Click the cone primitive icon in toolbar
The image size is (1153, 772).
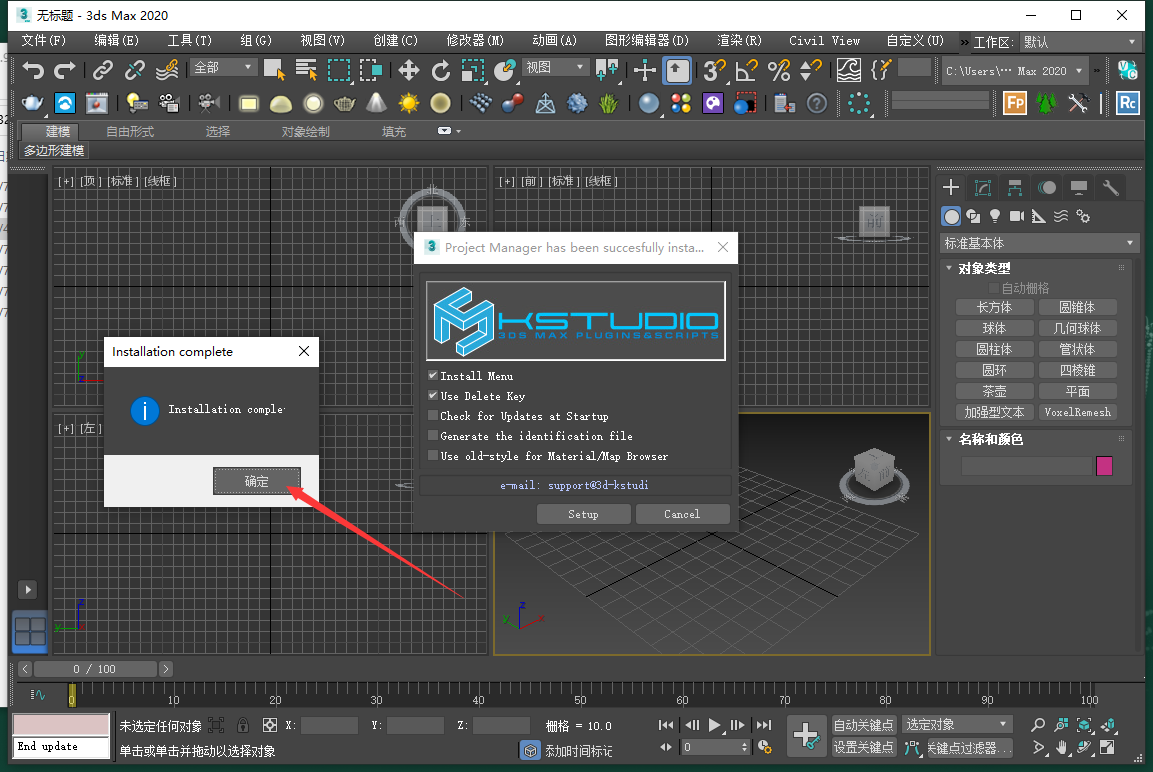[x=376, y=104]
